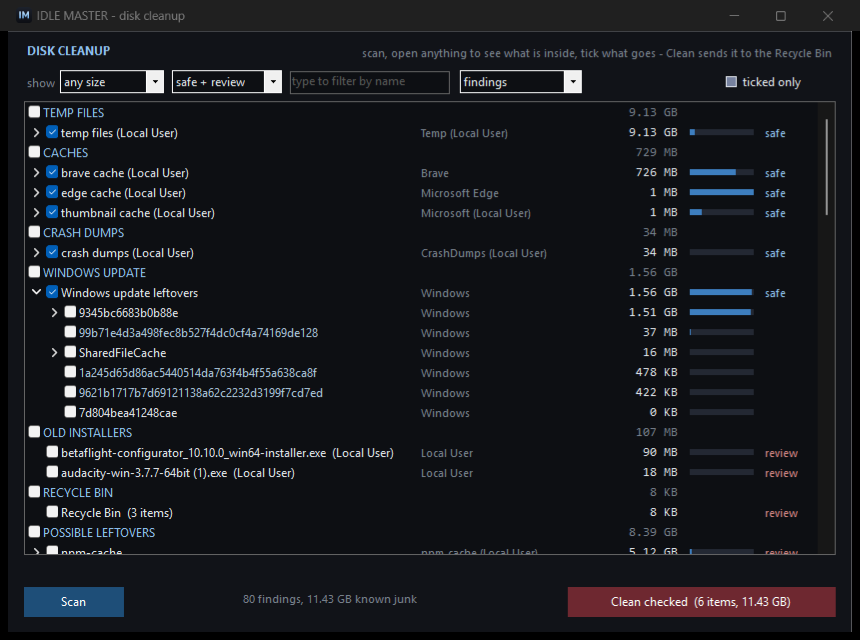Select the 9621b1717b7d69121138a62c2232d3199f7cd7ed row name
860x640 pixels.
coord(200,393)
